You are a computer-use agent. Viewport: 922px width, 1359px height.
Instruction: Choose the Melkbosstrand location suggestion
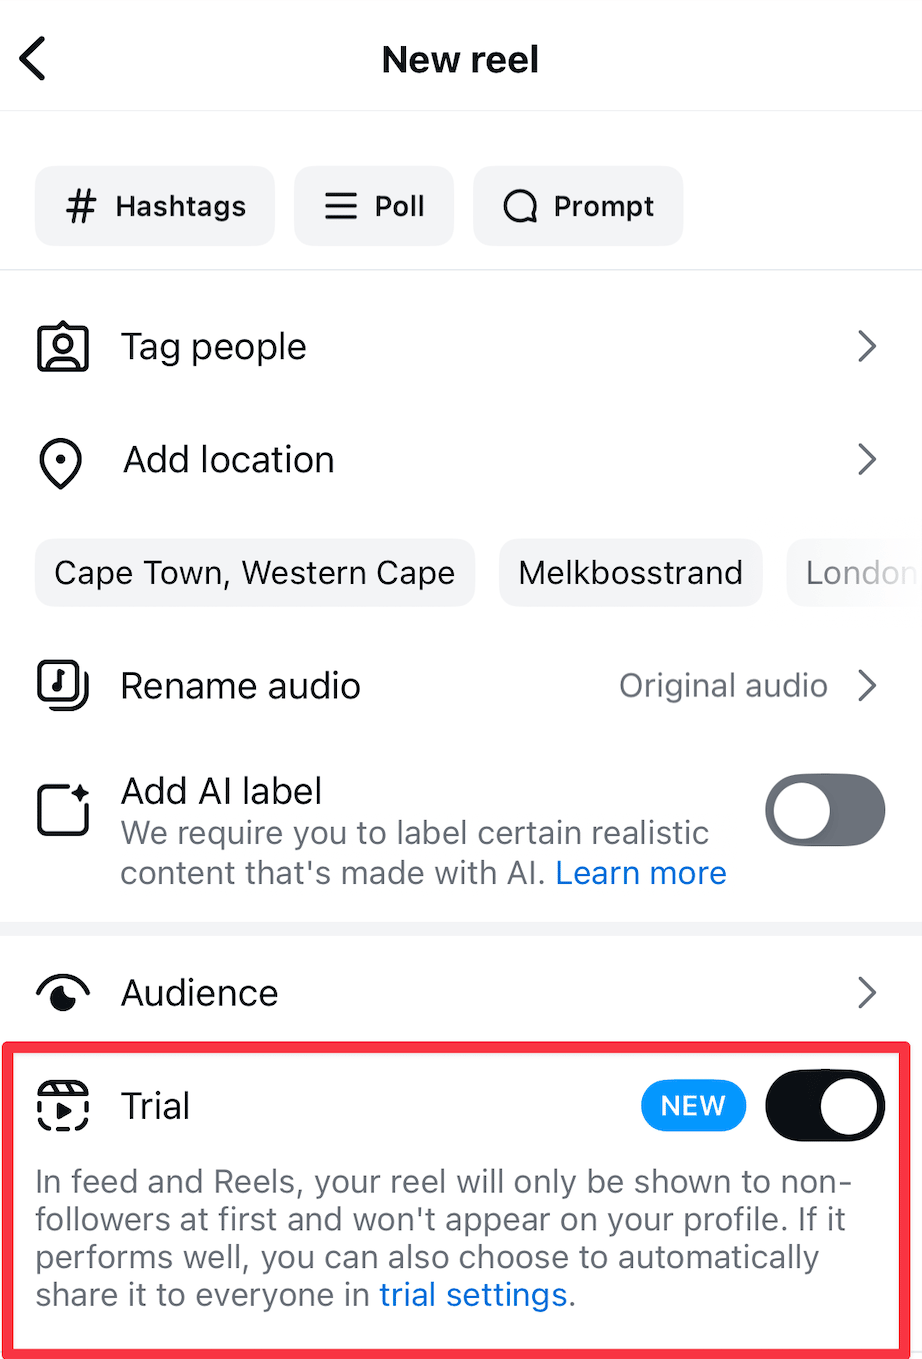(630, 573)
